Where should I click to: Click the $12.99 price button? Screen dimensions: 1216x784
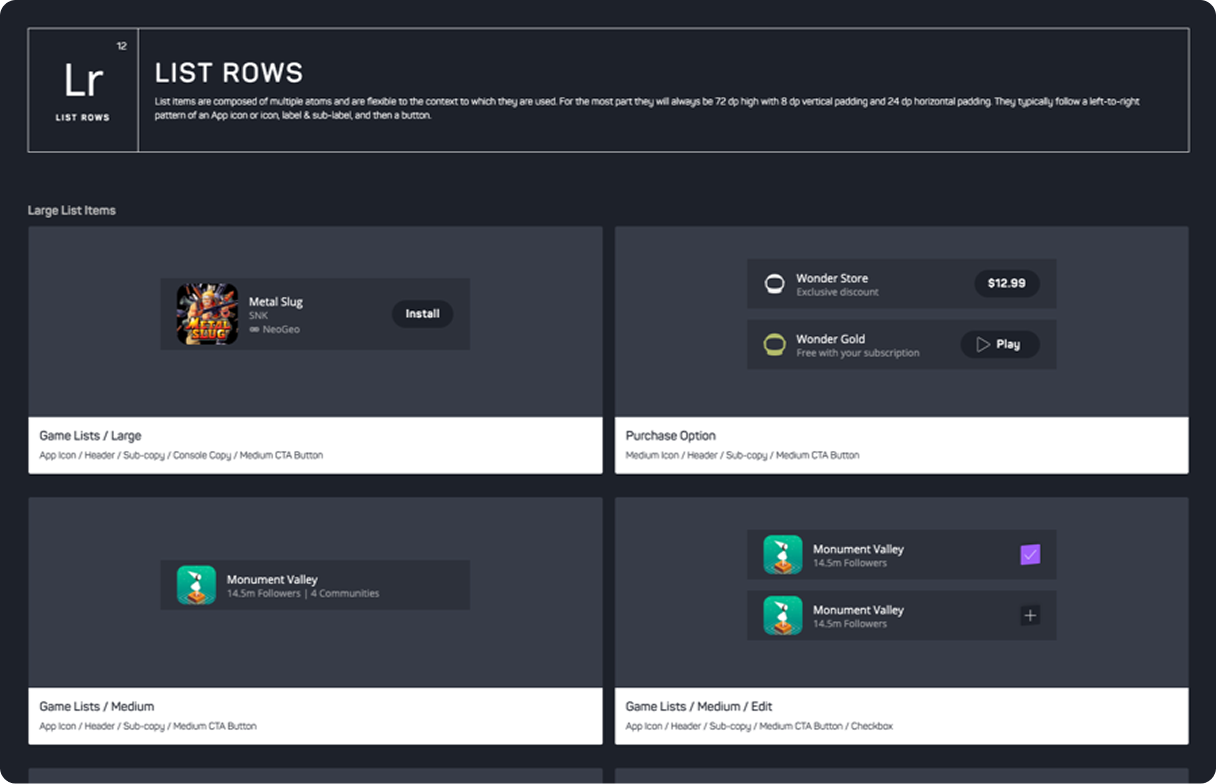pos(1006,284)
